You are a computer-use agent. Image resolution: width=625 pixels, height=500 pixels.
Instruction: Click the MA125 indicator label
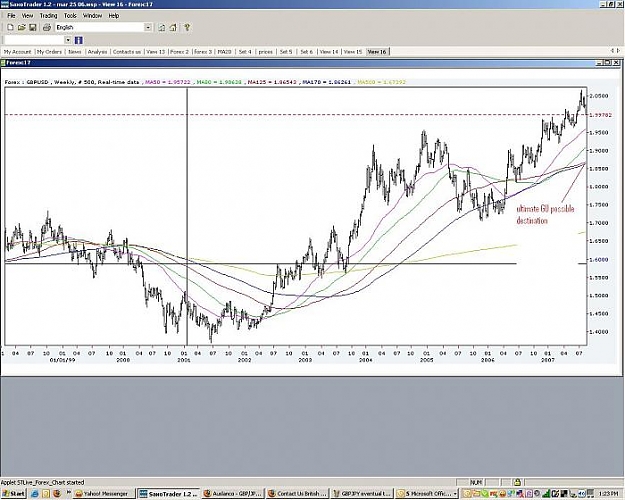(x=273, y=82)
